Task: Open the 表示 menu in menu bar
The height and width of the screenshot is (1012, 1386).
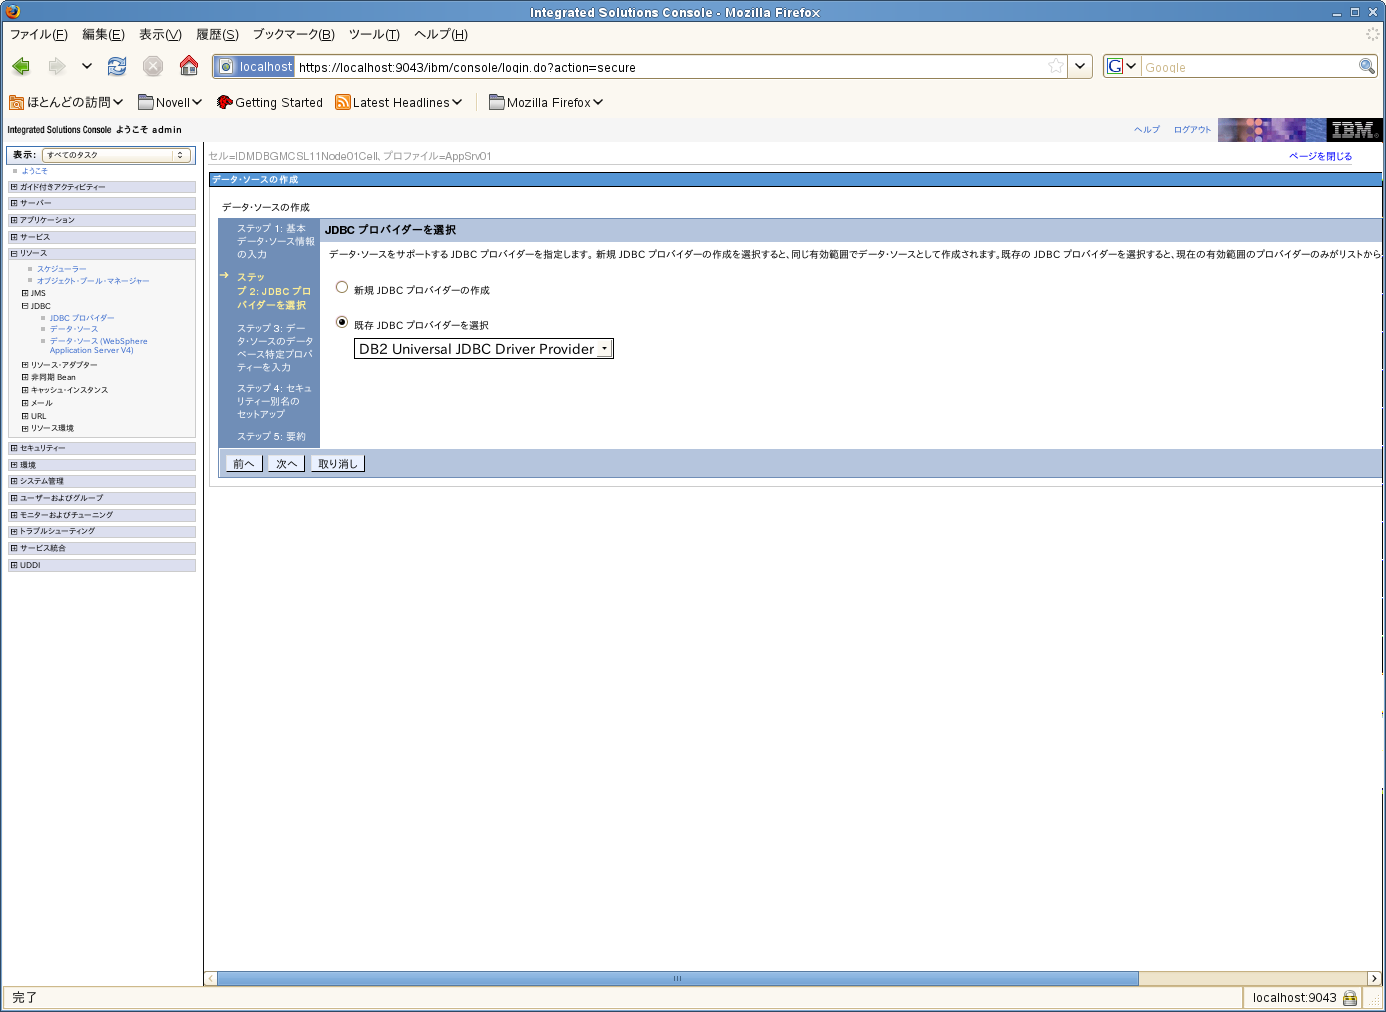Action: tap(160, 34)
